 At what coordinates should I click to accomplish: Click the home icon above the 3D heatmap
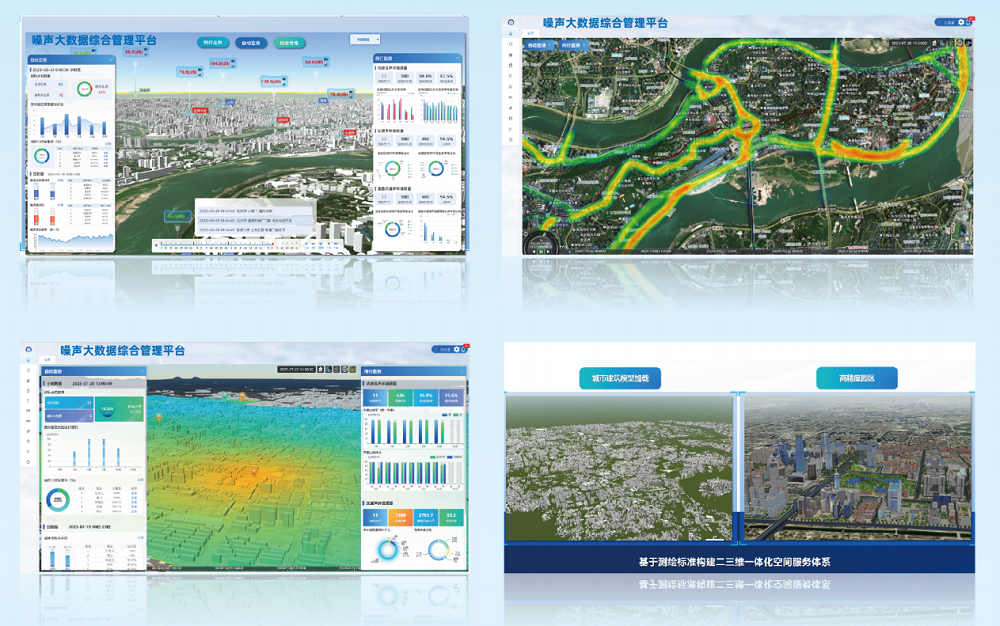pos(30,350)
